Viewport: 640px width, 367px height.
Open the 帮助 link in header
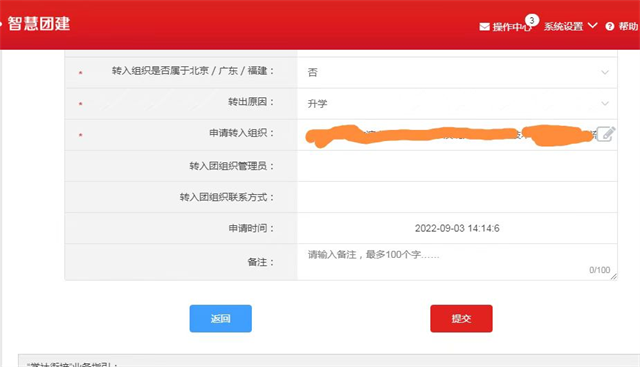pos(628,27)
